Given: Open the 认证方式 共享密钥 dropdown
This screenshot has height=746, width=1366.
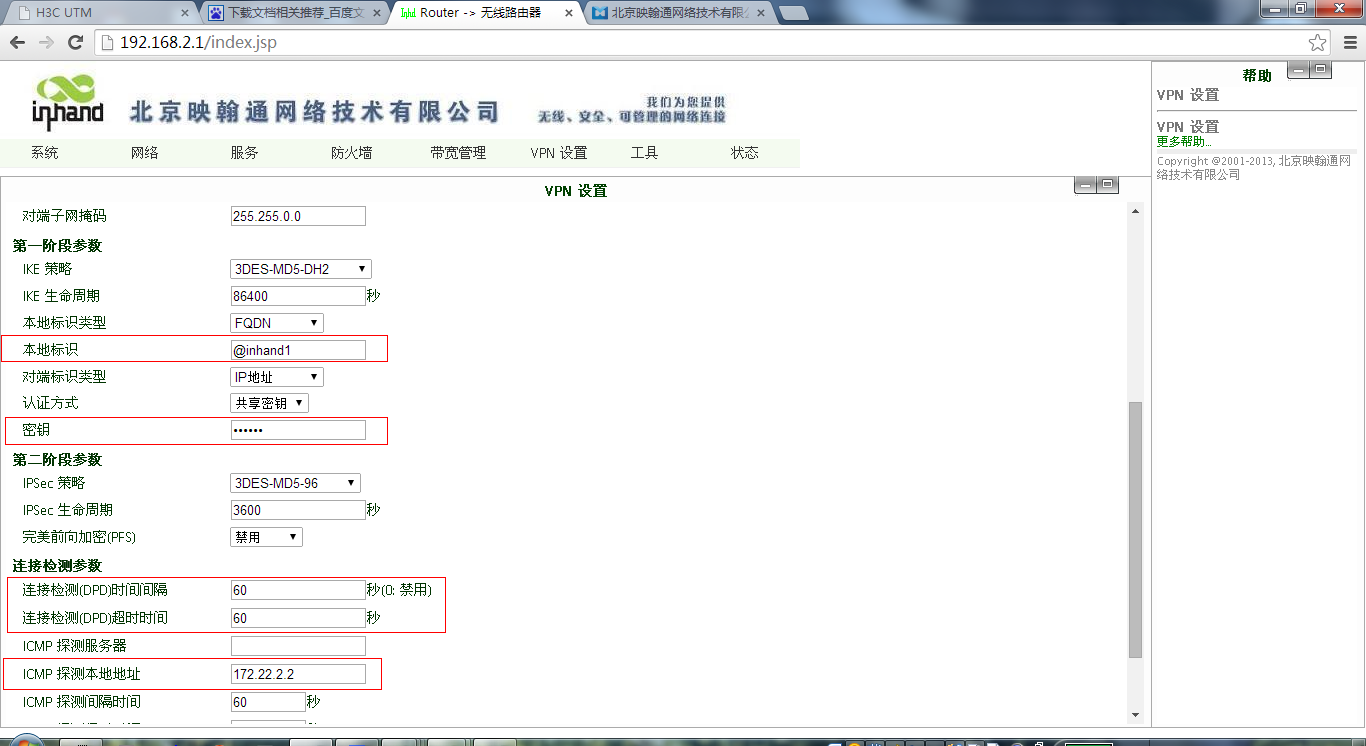Looking at the screenshot, I should [x=270, y=403].
